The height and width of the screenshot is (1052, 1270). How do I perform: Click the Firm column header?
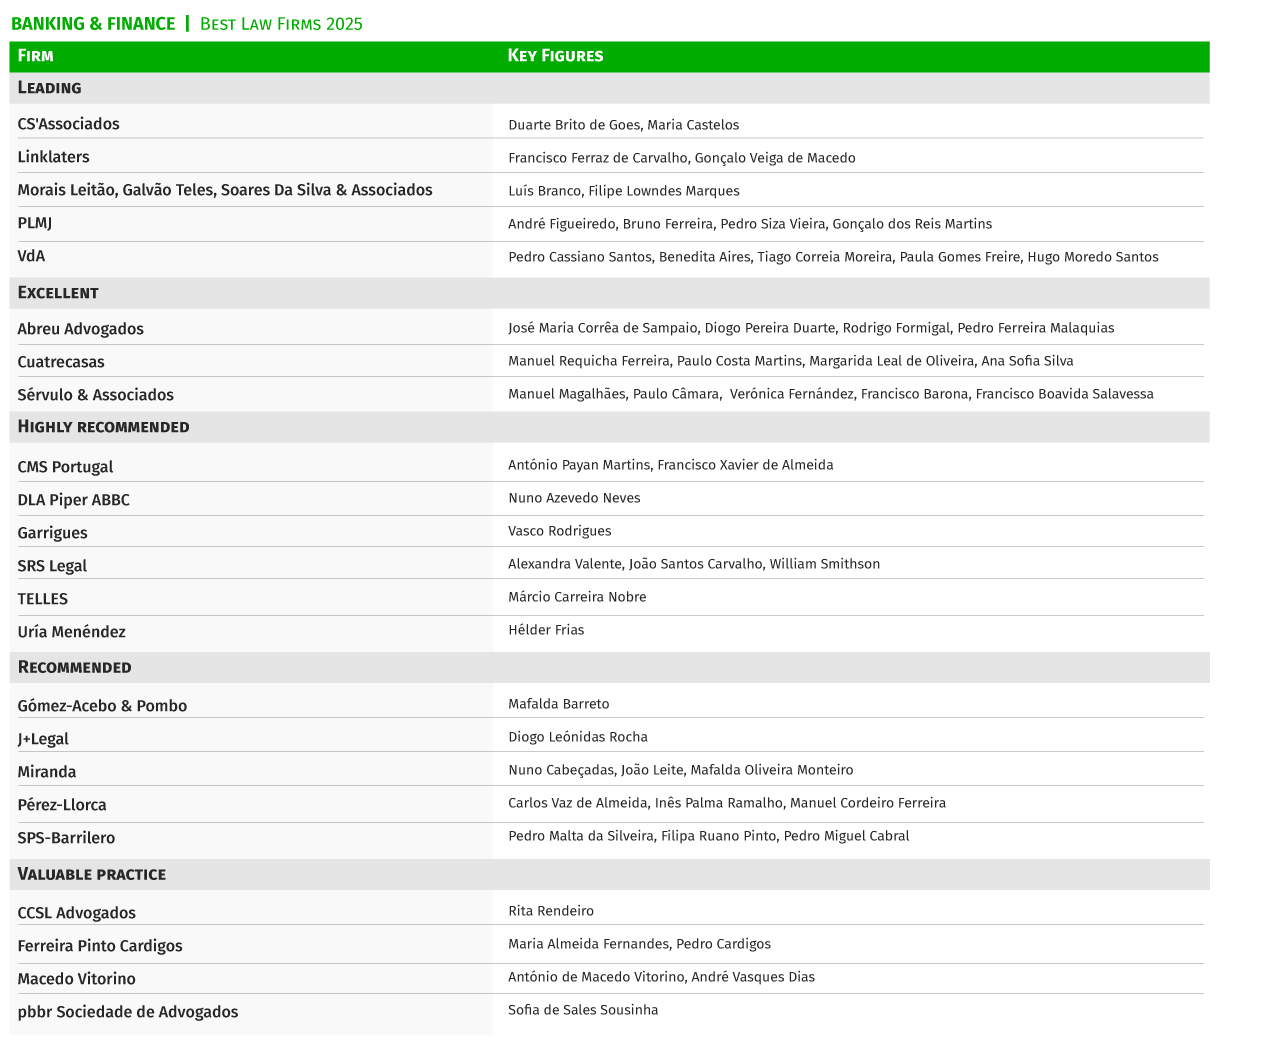click(35, 56)
